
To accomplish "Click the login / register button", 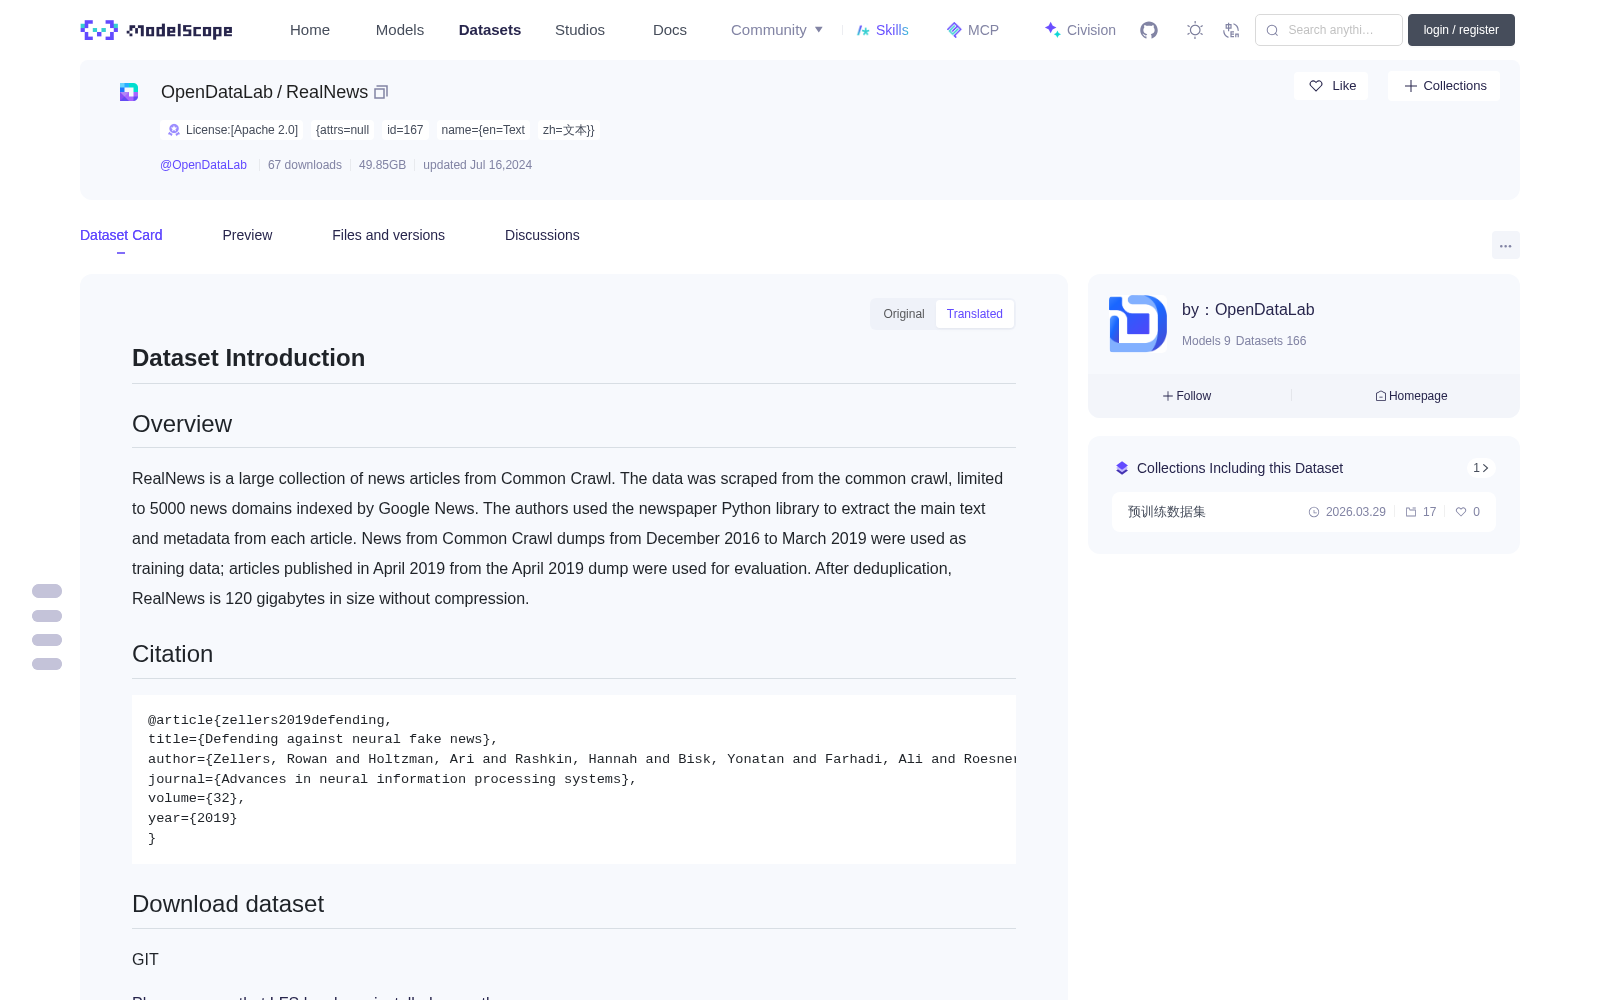I will [x=1461, y=30].
